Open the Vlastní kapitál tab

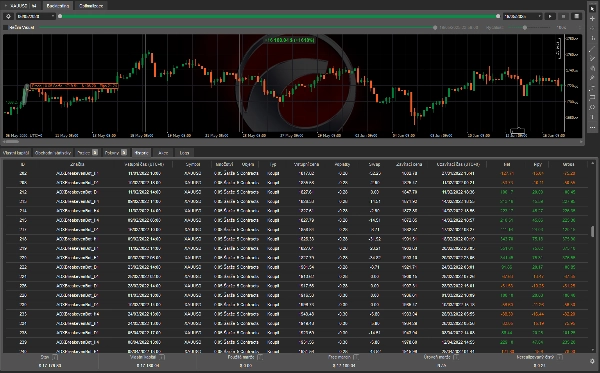[16, 153]
